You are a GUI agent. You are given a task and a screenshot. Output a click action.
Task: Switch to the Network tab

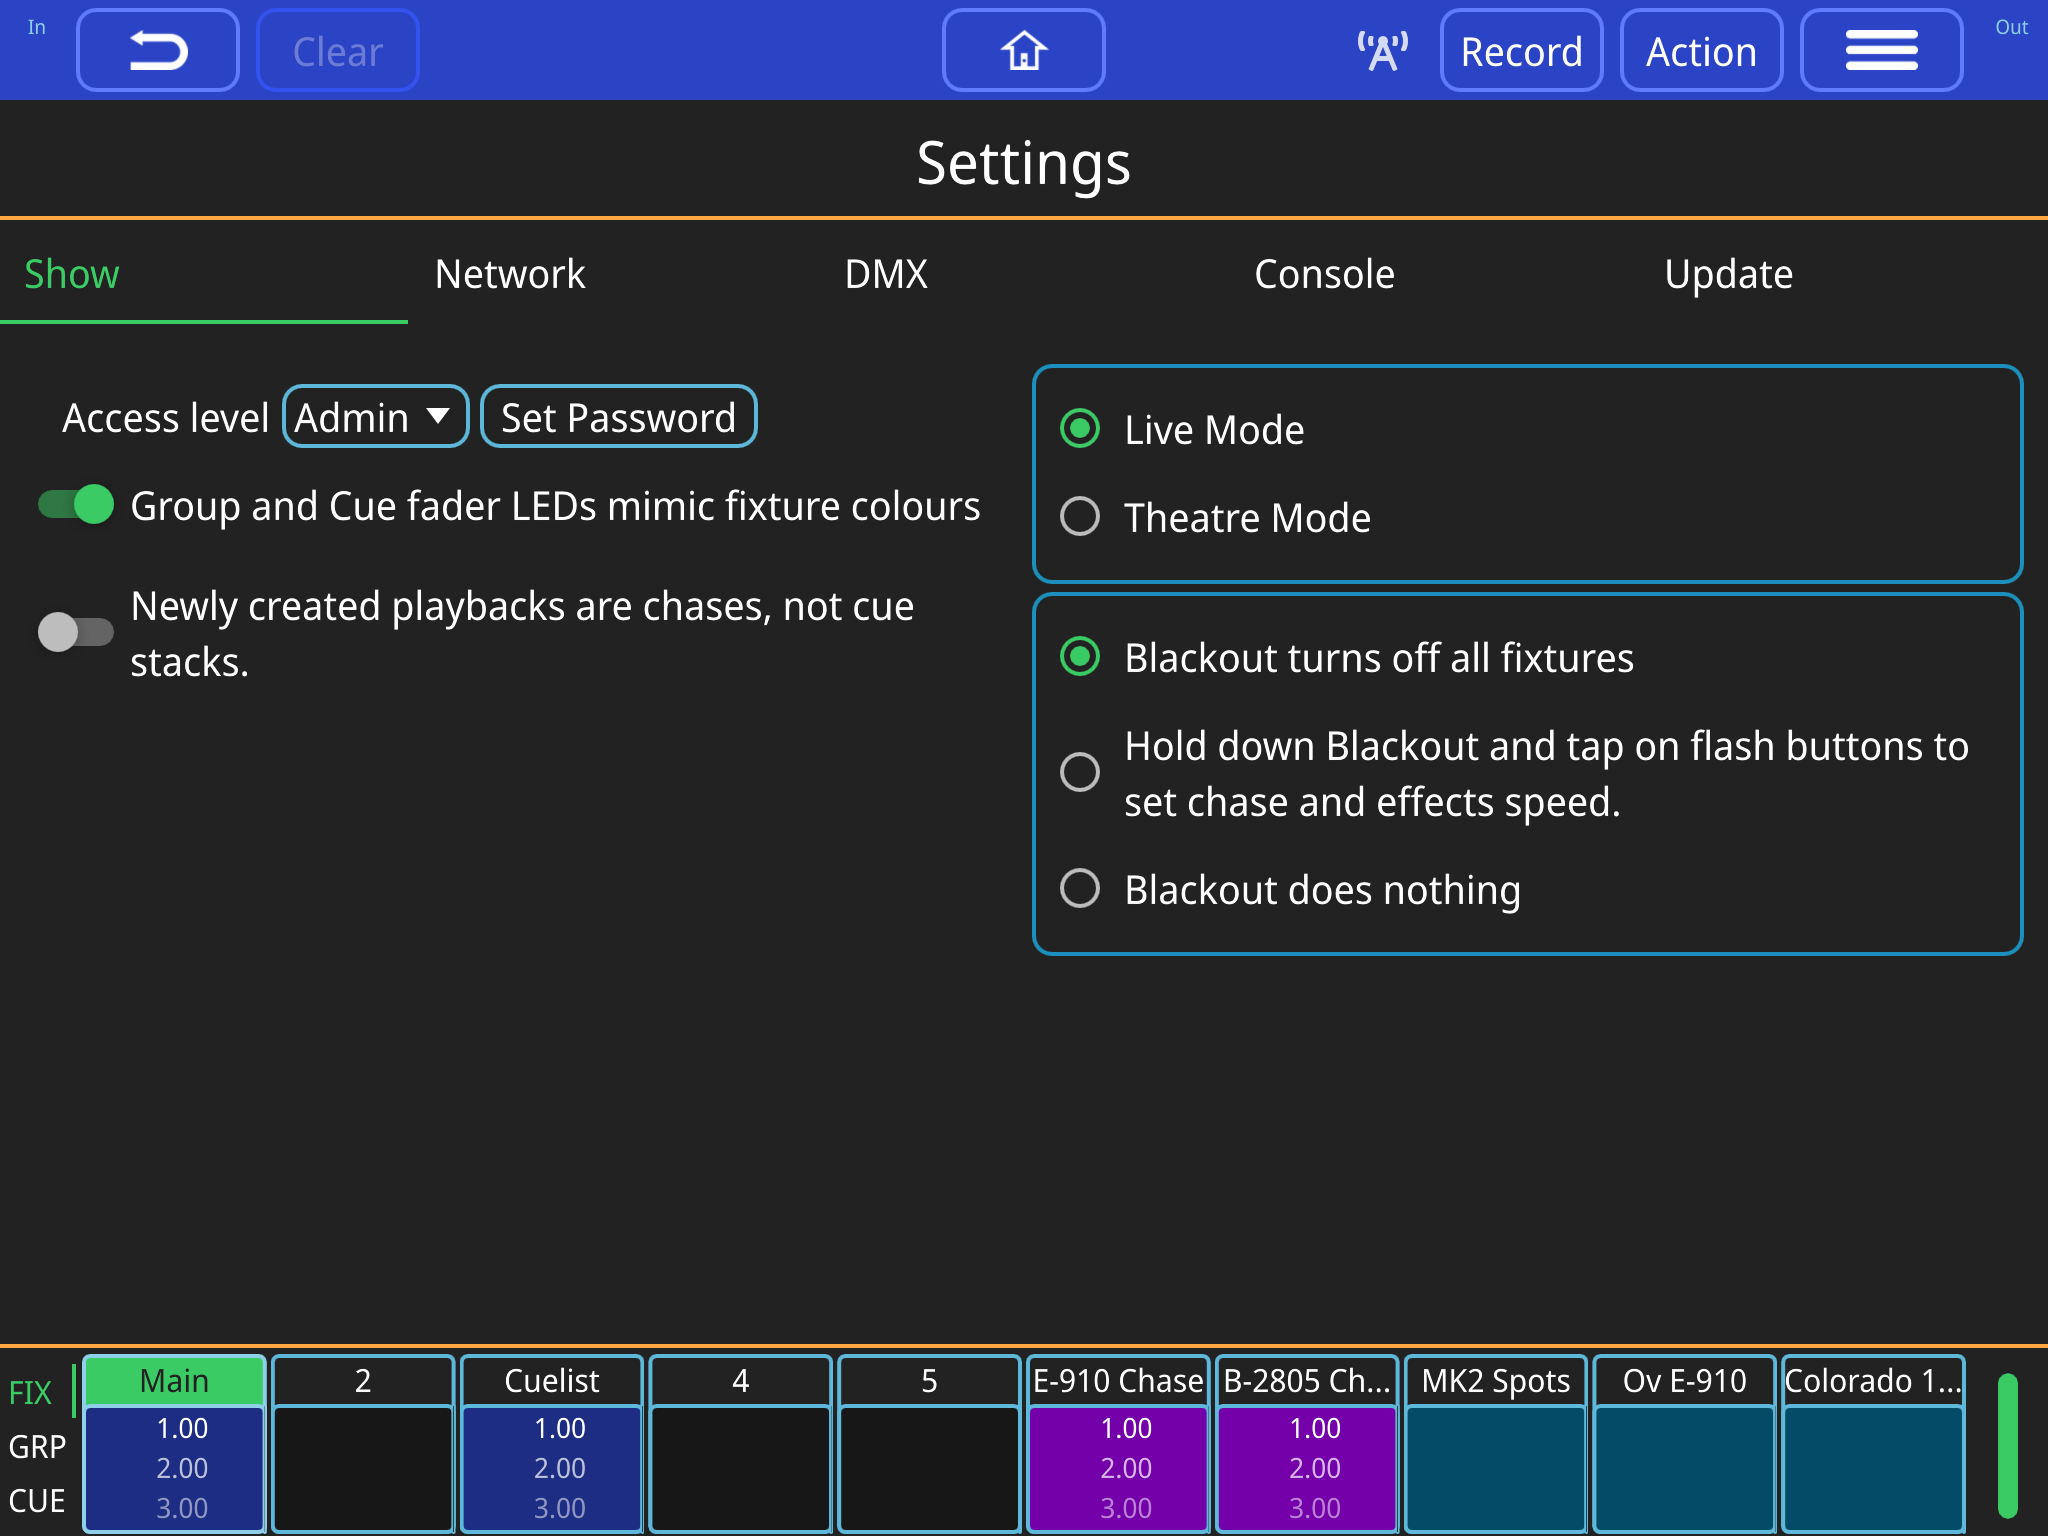coord(510,274)
